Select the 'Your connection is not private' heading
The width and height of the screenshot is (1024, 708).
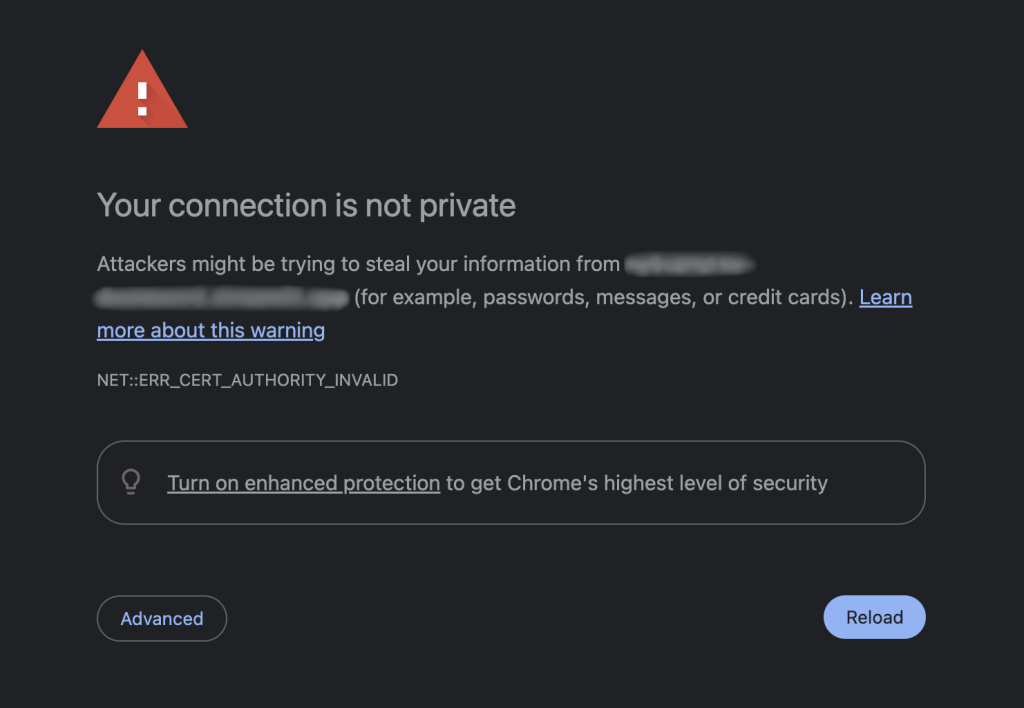(x=306, y=205)
